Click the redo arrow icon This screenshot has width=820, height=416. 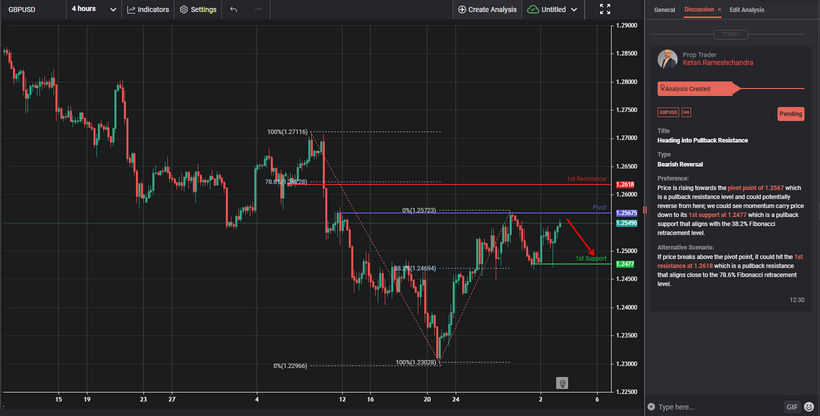pos(257,9)
